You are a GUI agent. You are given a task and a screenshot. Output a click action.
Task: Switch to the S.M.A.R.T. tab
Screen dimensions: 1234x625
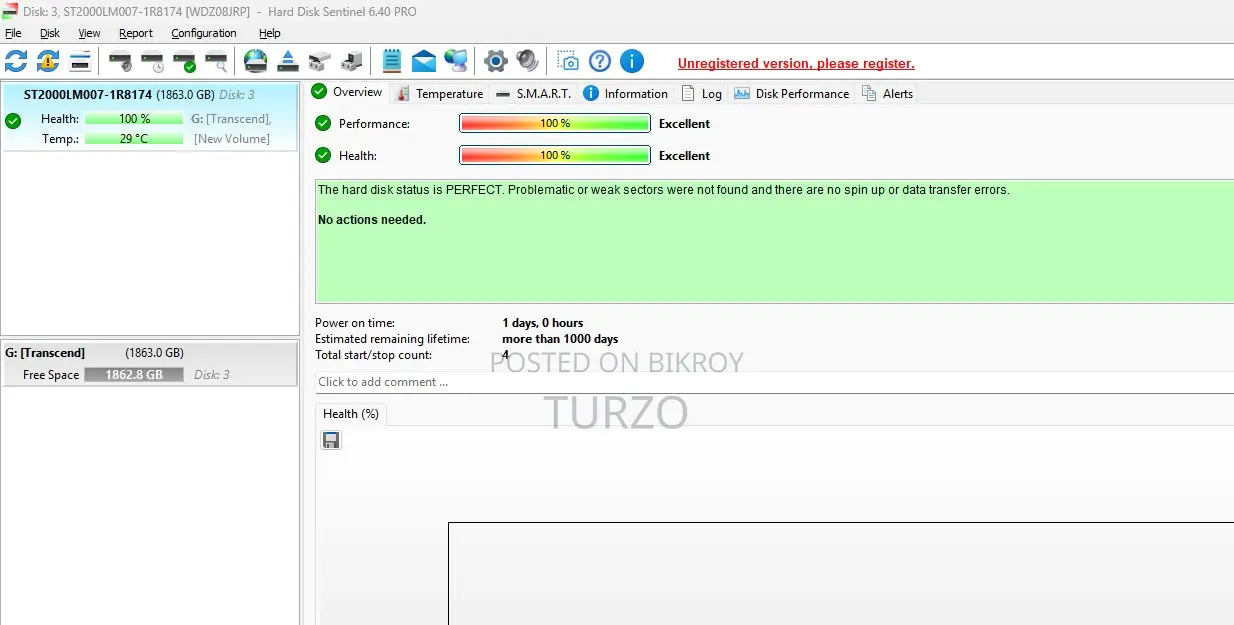coord(533,93)
